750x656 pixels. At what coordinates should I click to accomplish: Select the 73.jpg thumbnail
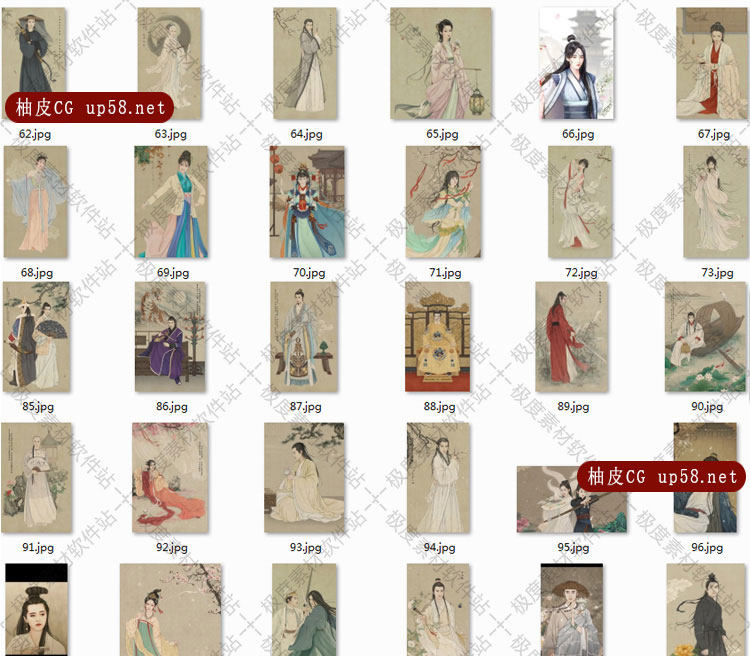tap(716, 202)
